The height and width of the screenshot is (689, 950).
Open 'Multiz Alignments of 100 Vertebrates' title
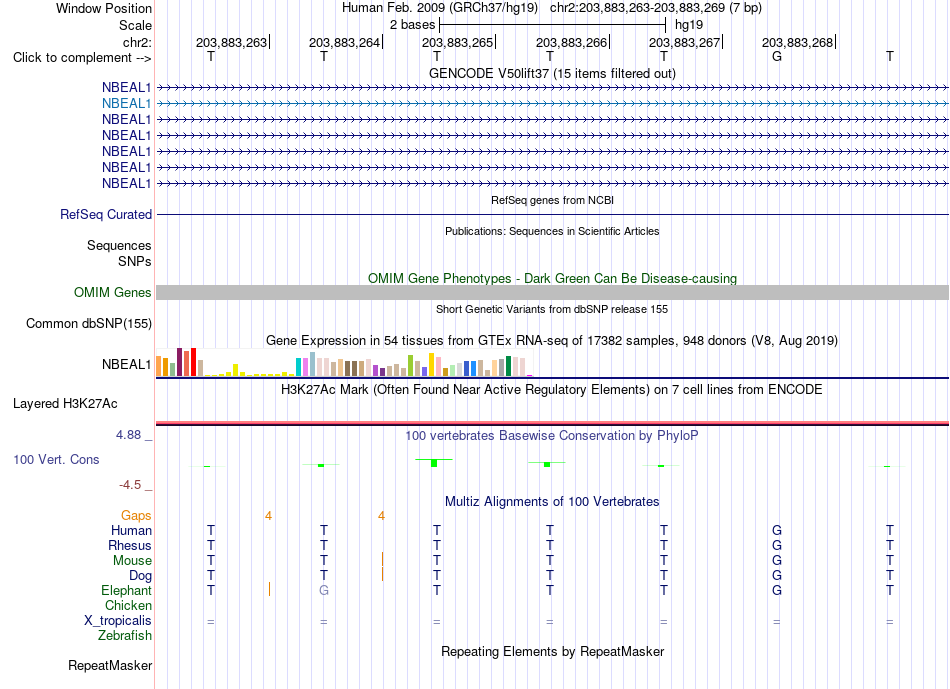click(x=552, y=502)
